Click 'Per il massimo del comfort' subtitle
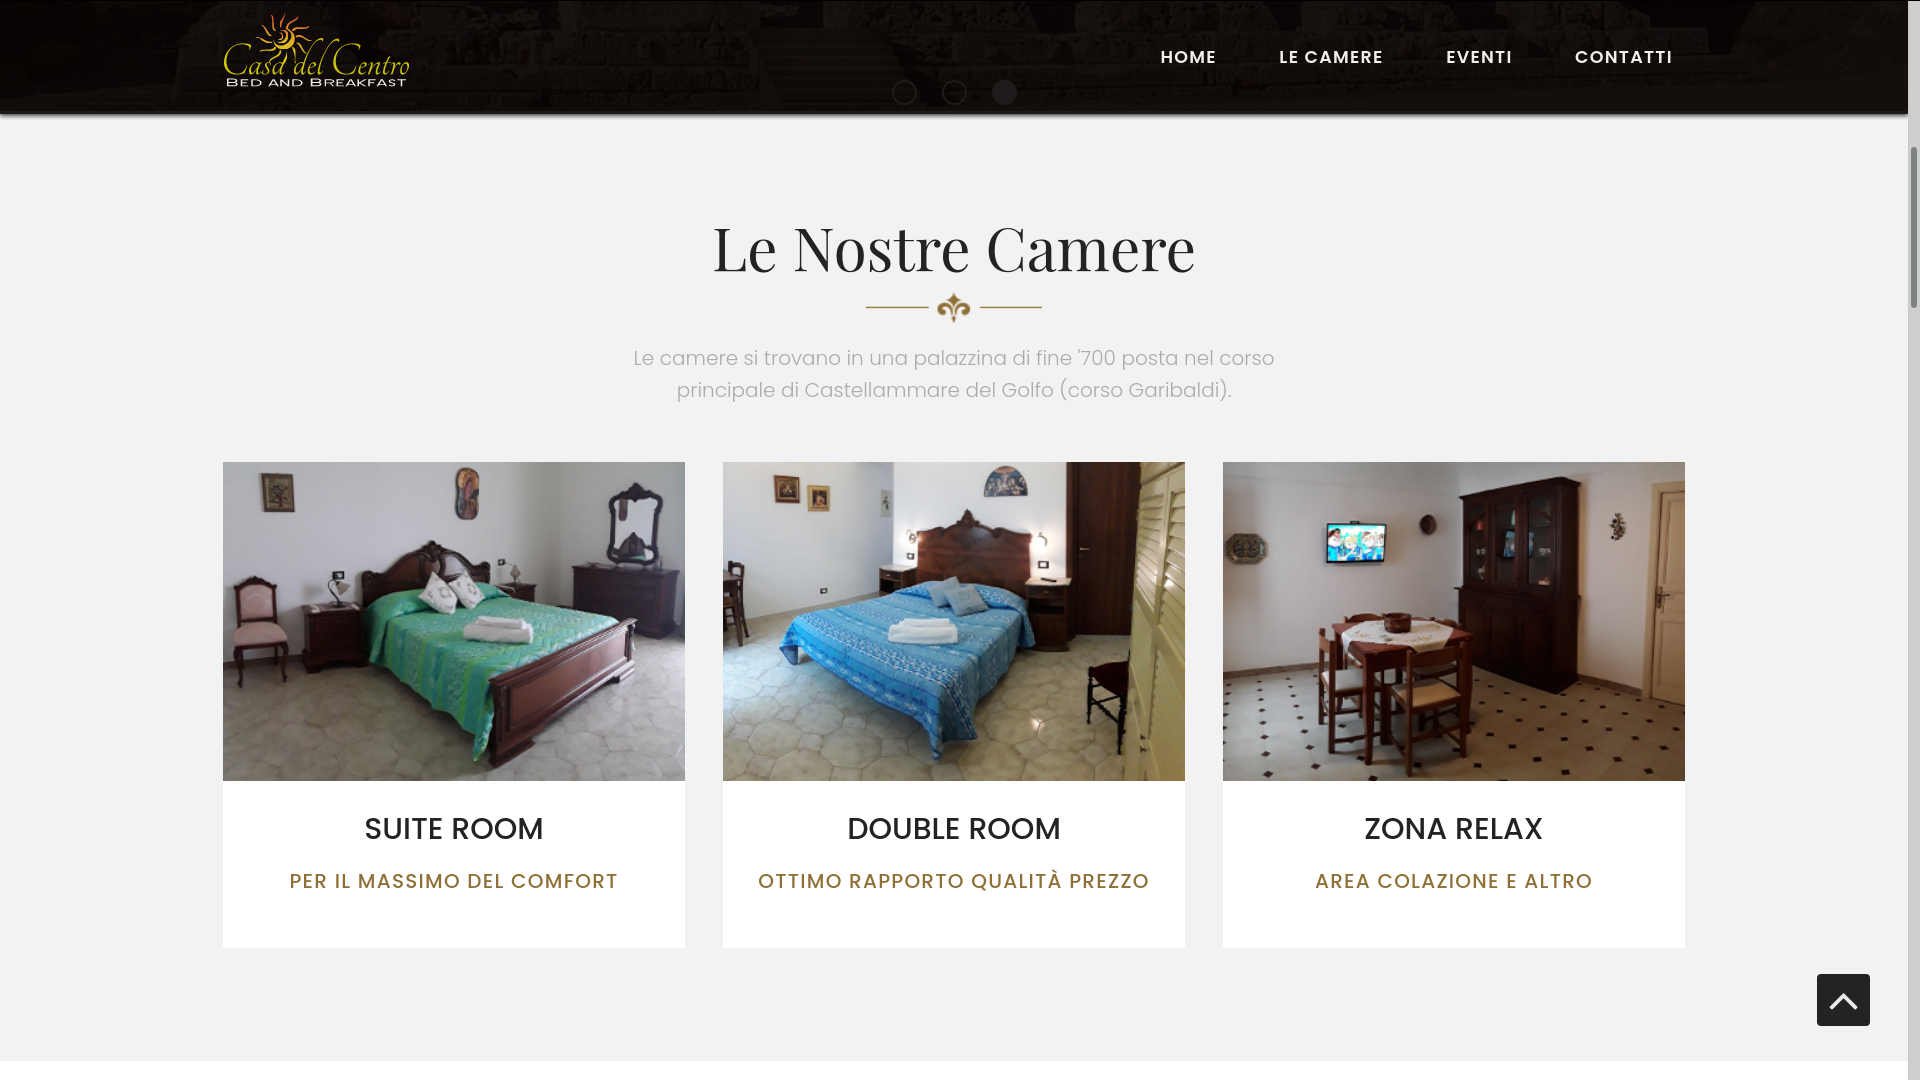 coord(454,881)
